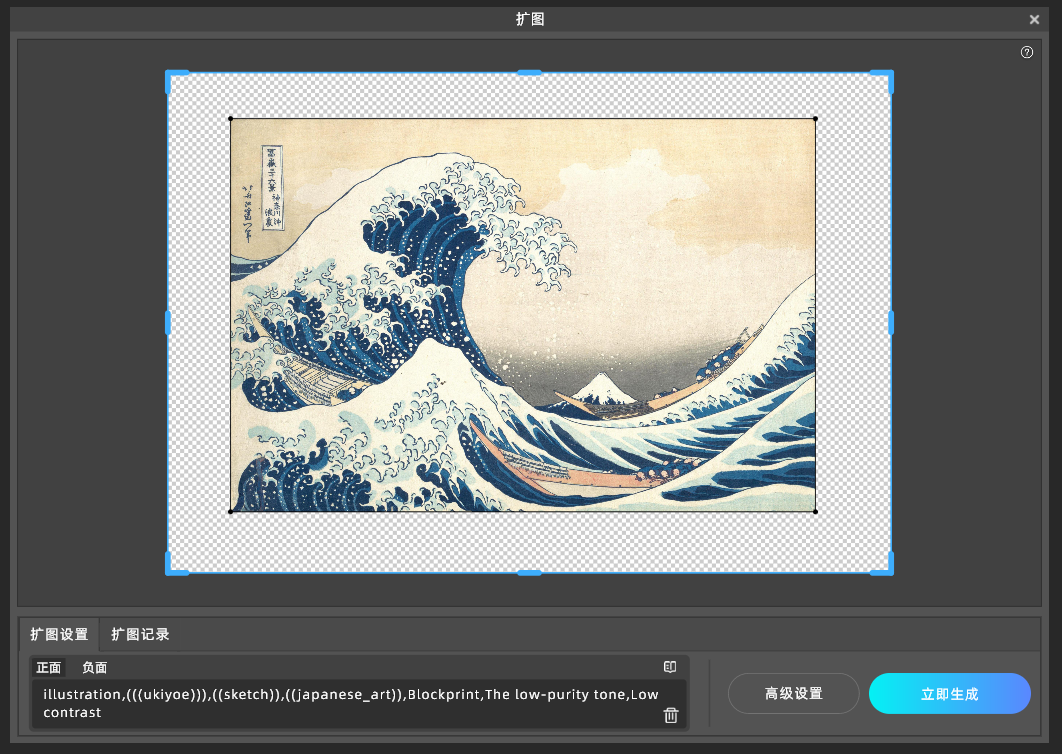Screen dimensions: 1062x754
Task: Click the 立即生成 button
Action: 950,693
